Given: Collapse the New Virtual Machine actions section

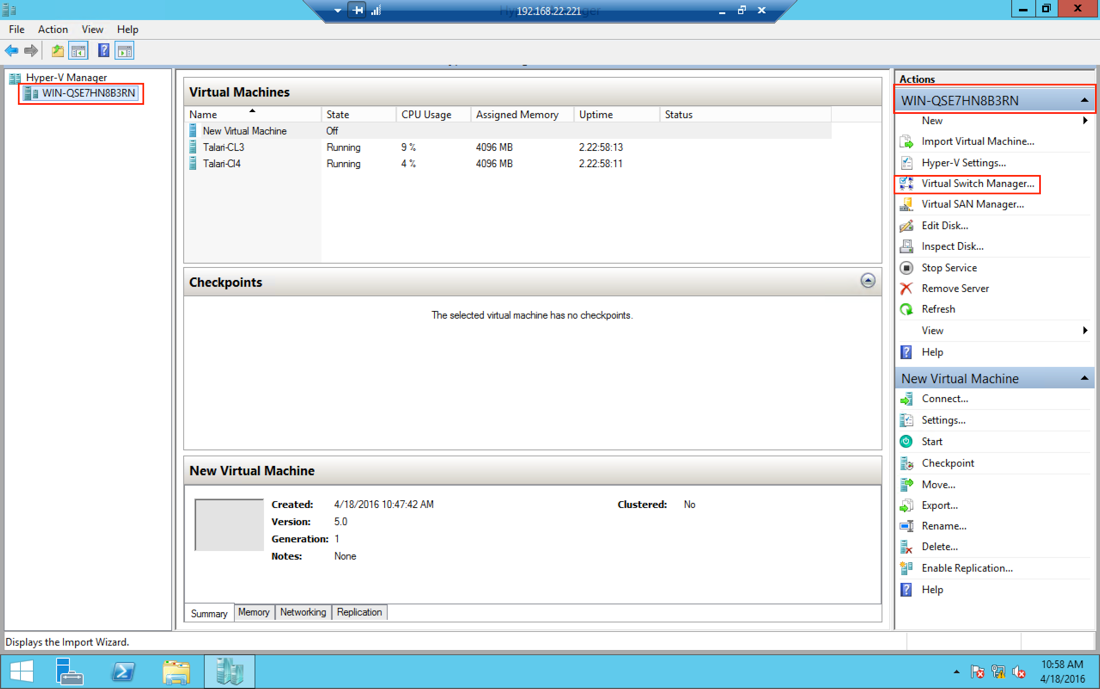Looking at the screenshot, I should 1084,378.
